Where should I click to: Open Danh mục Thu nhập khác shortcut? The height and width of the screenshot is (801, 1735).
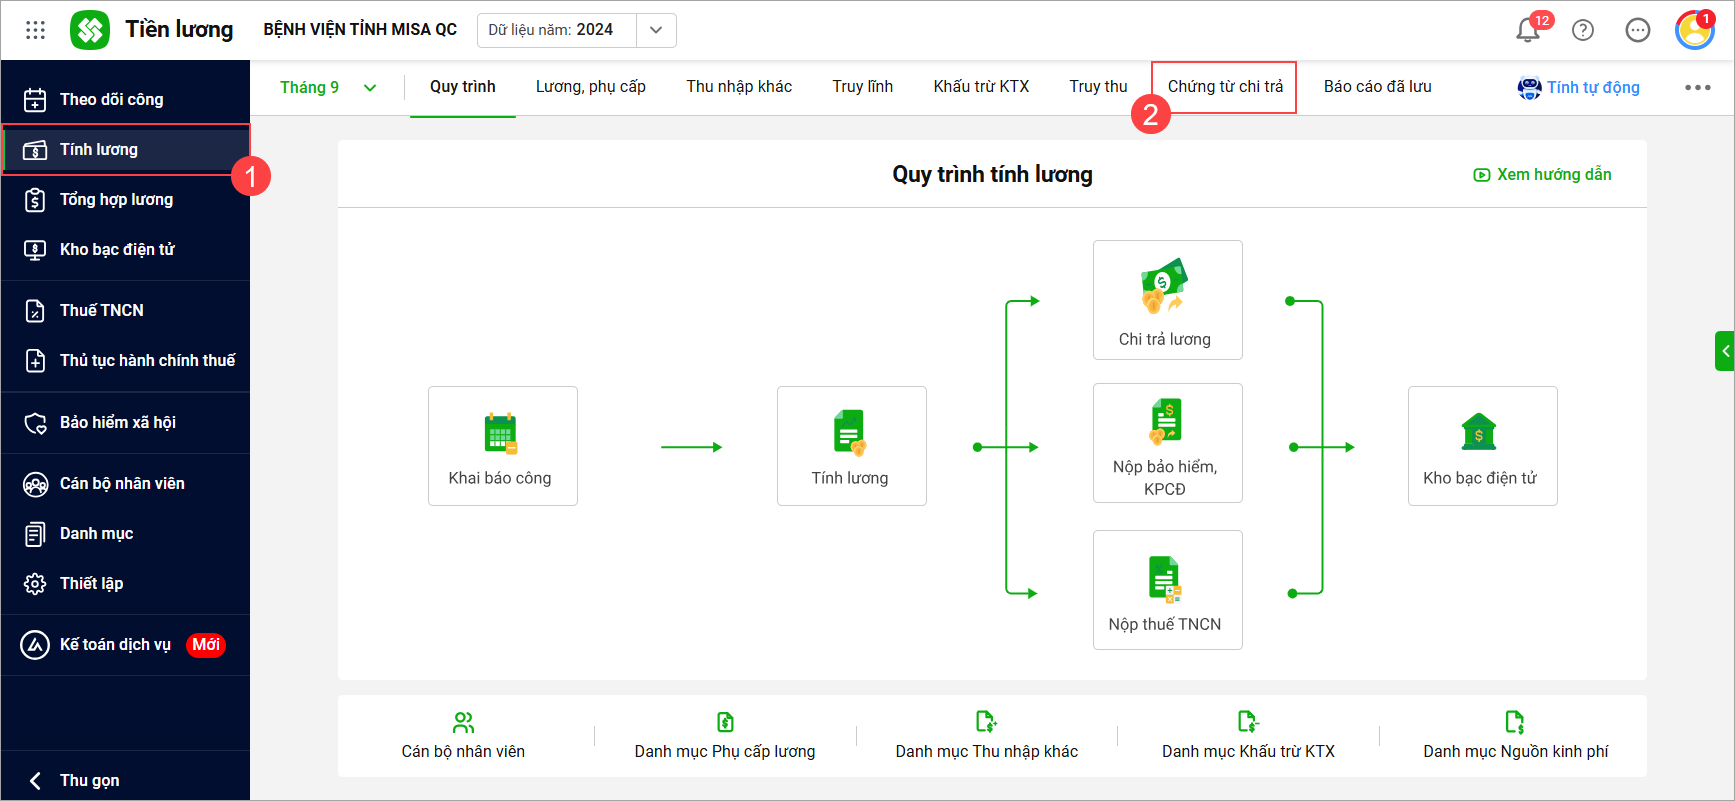click(x=987, y=736)
